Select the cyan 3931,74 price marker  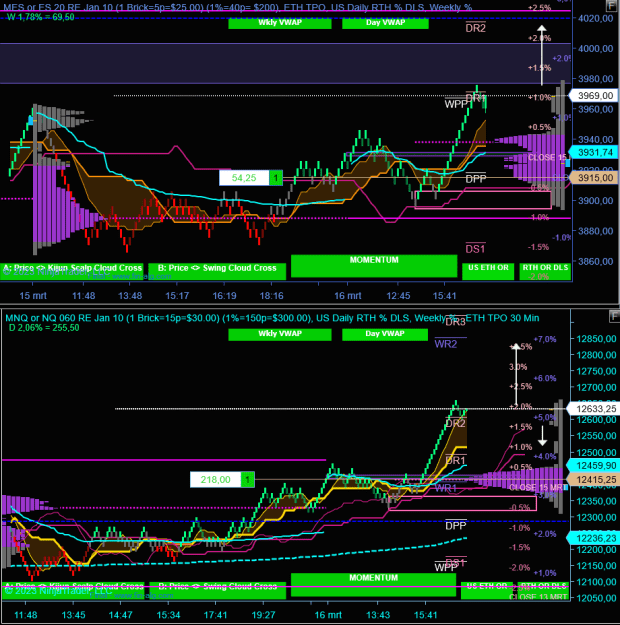593,152
